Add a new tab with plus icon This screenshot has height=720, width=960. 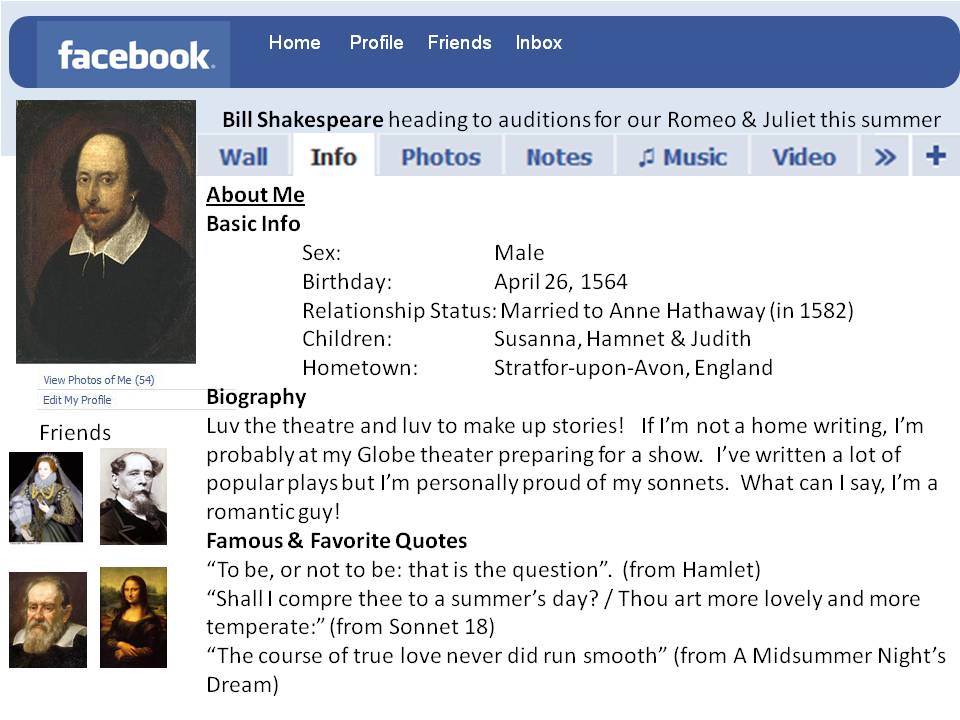coord(936,156)
